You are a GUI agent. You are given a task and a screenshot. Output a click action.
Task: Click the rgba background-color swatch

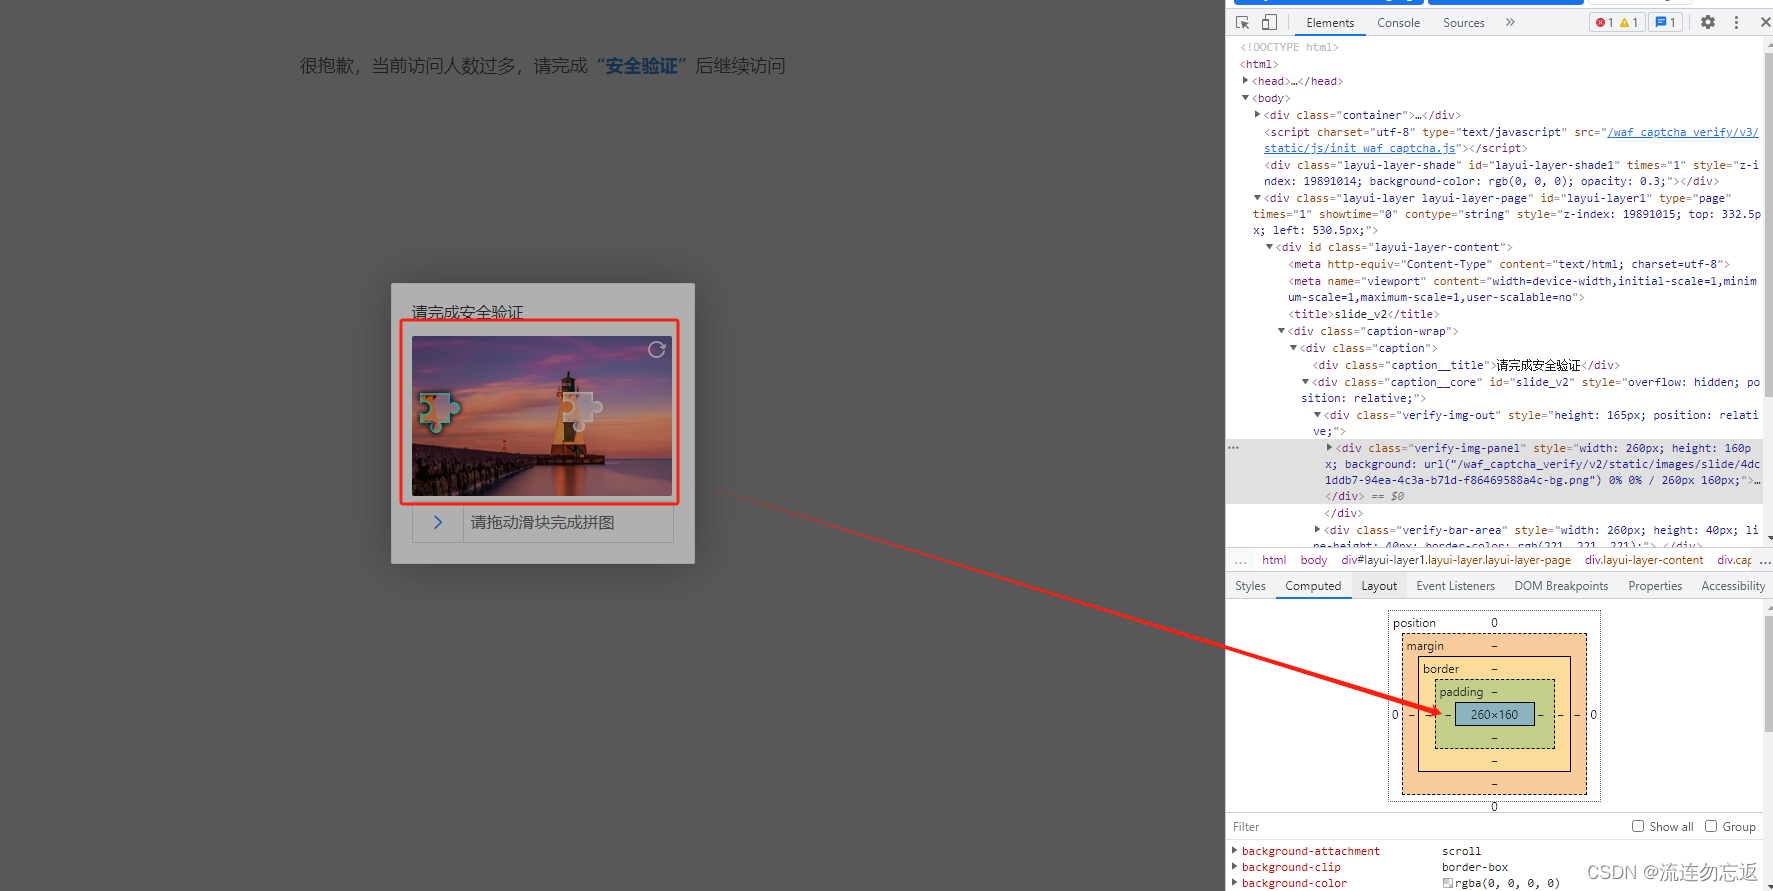(1447, 884)
